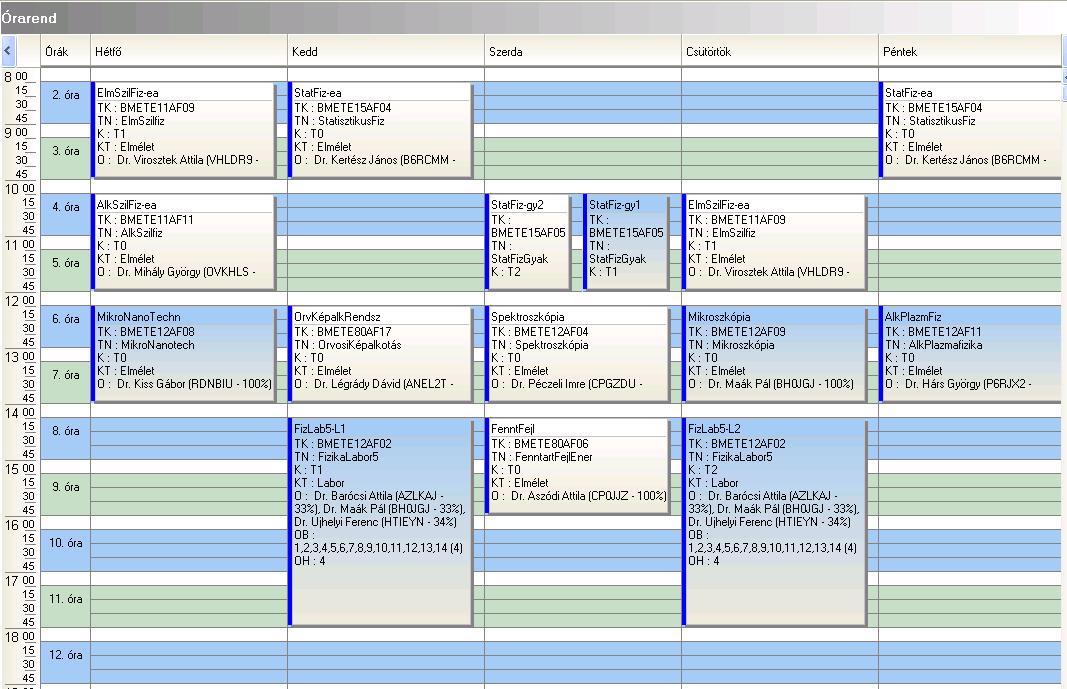The width and height of the screenshot is (1067, 689).
Task: Click the '8. óra' time slot label
Action: (65, 431)
